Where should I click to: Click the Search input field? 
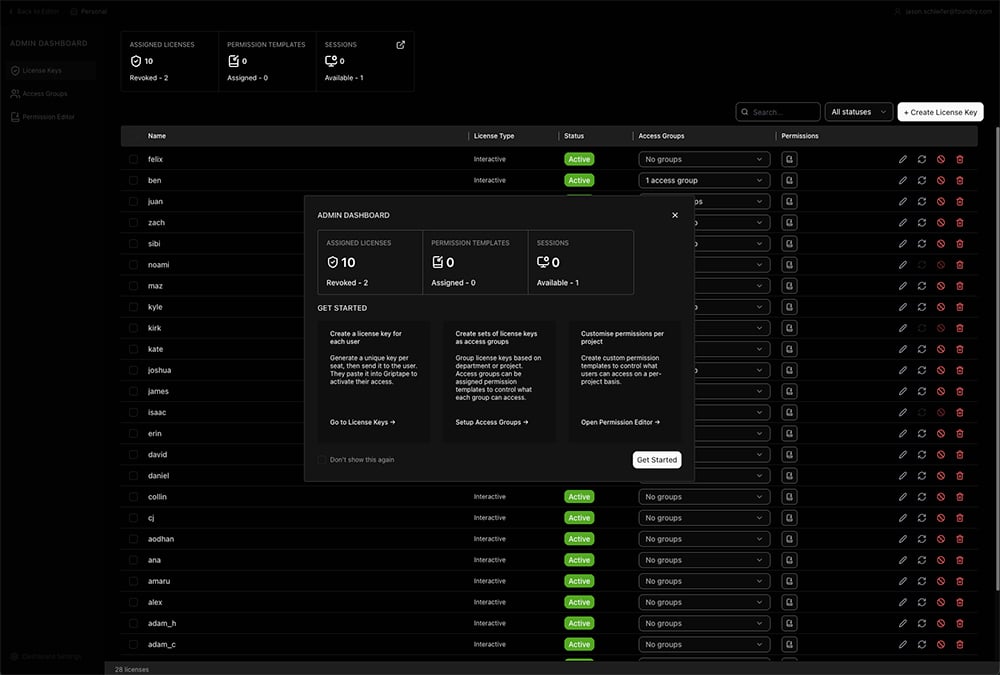pos(777,112)
